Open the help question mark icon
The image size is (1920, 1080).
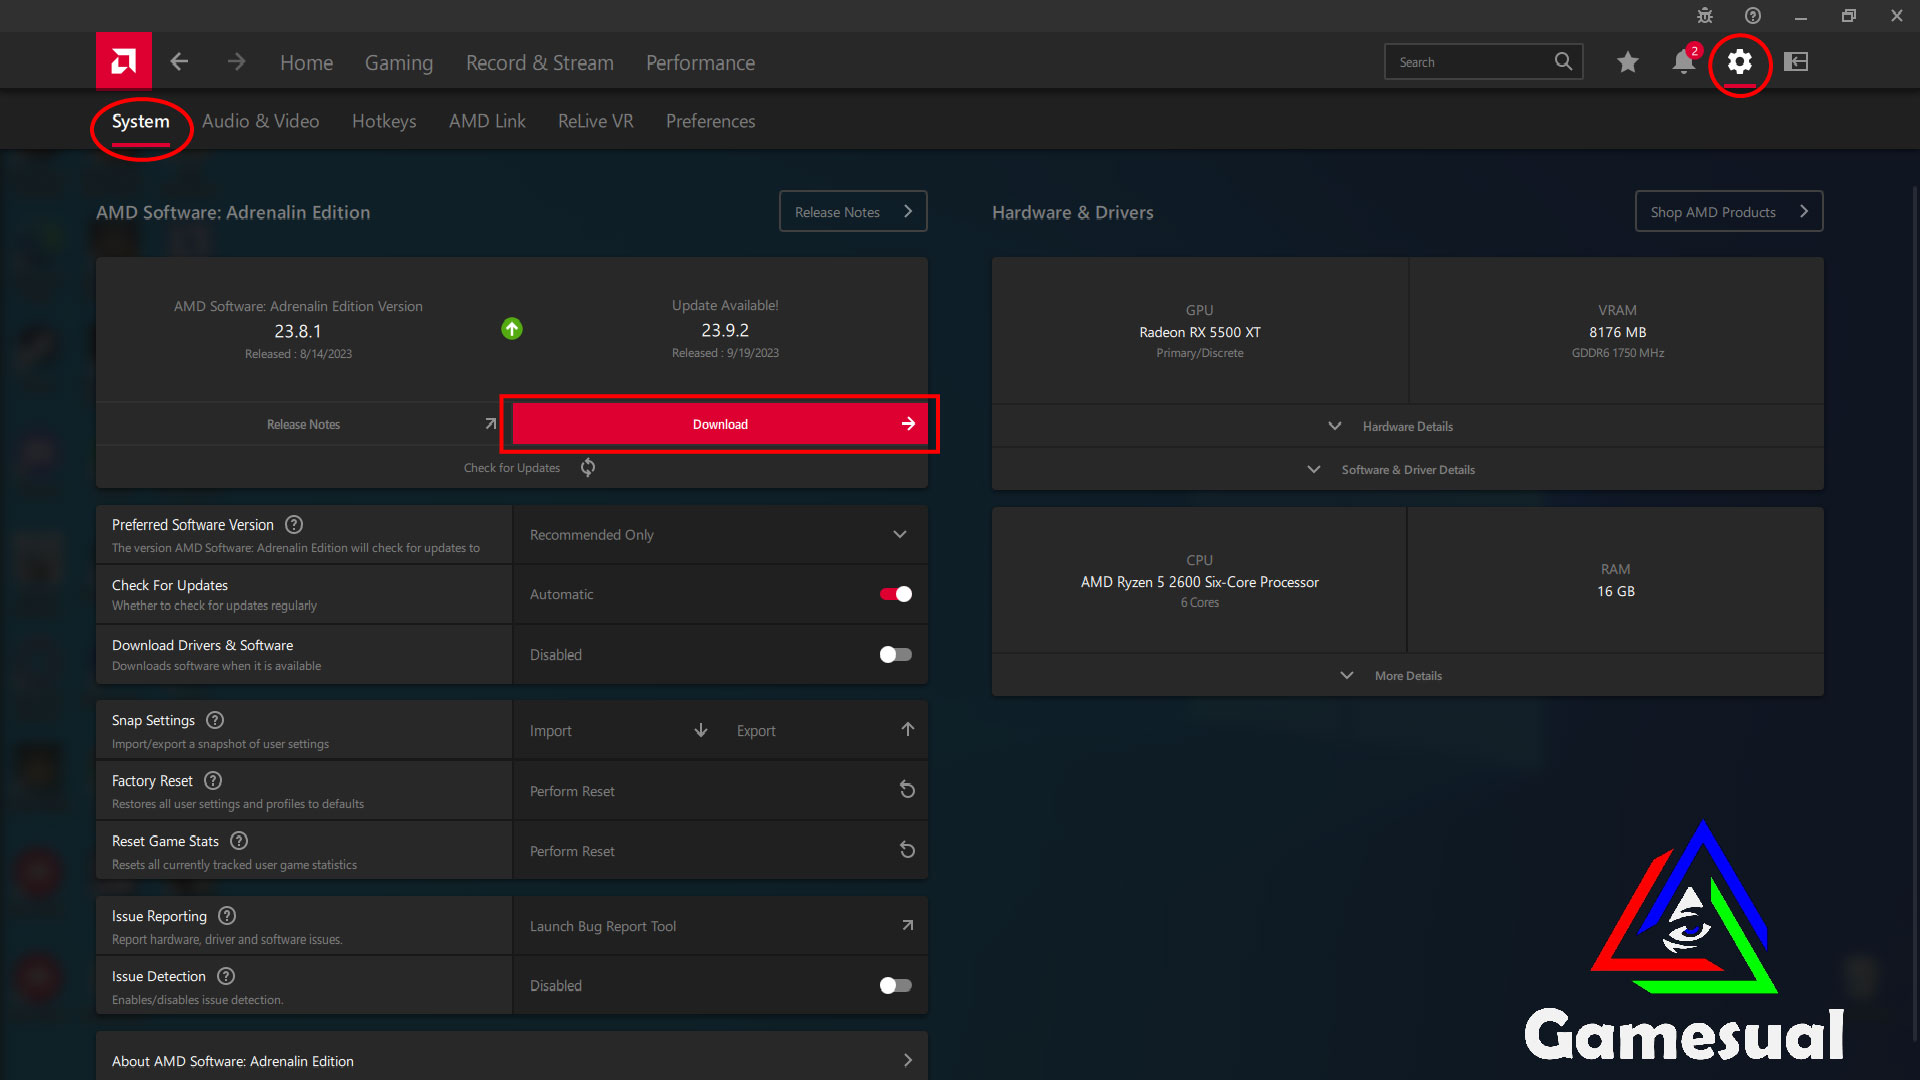click(x=1753, y=16)
